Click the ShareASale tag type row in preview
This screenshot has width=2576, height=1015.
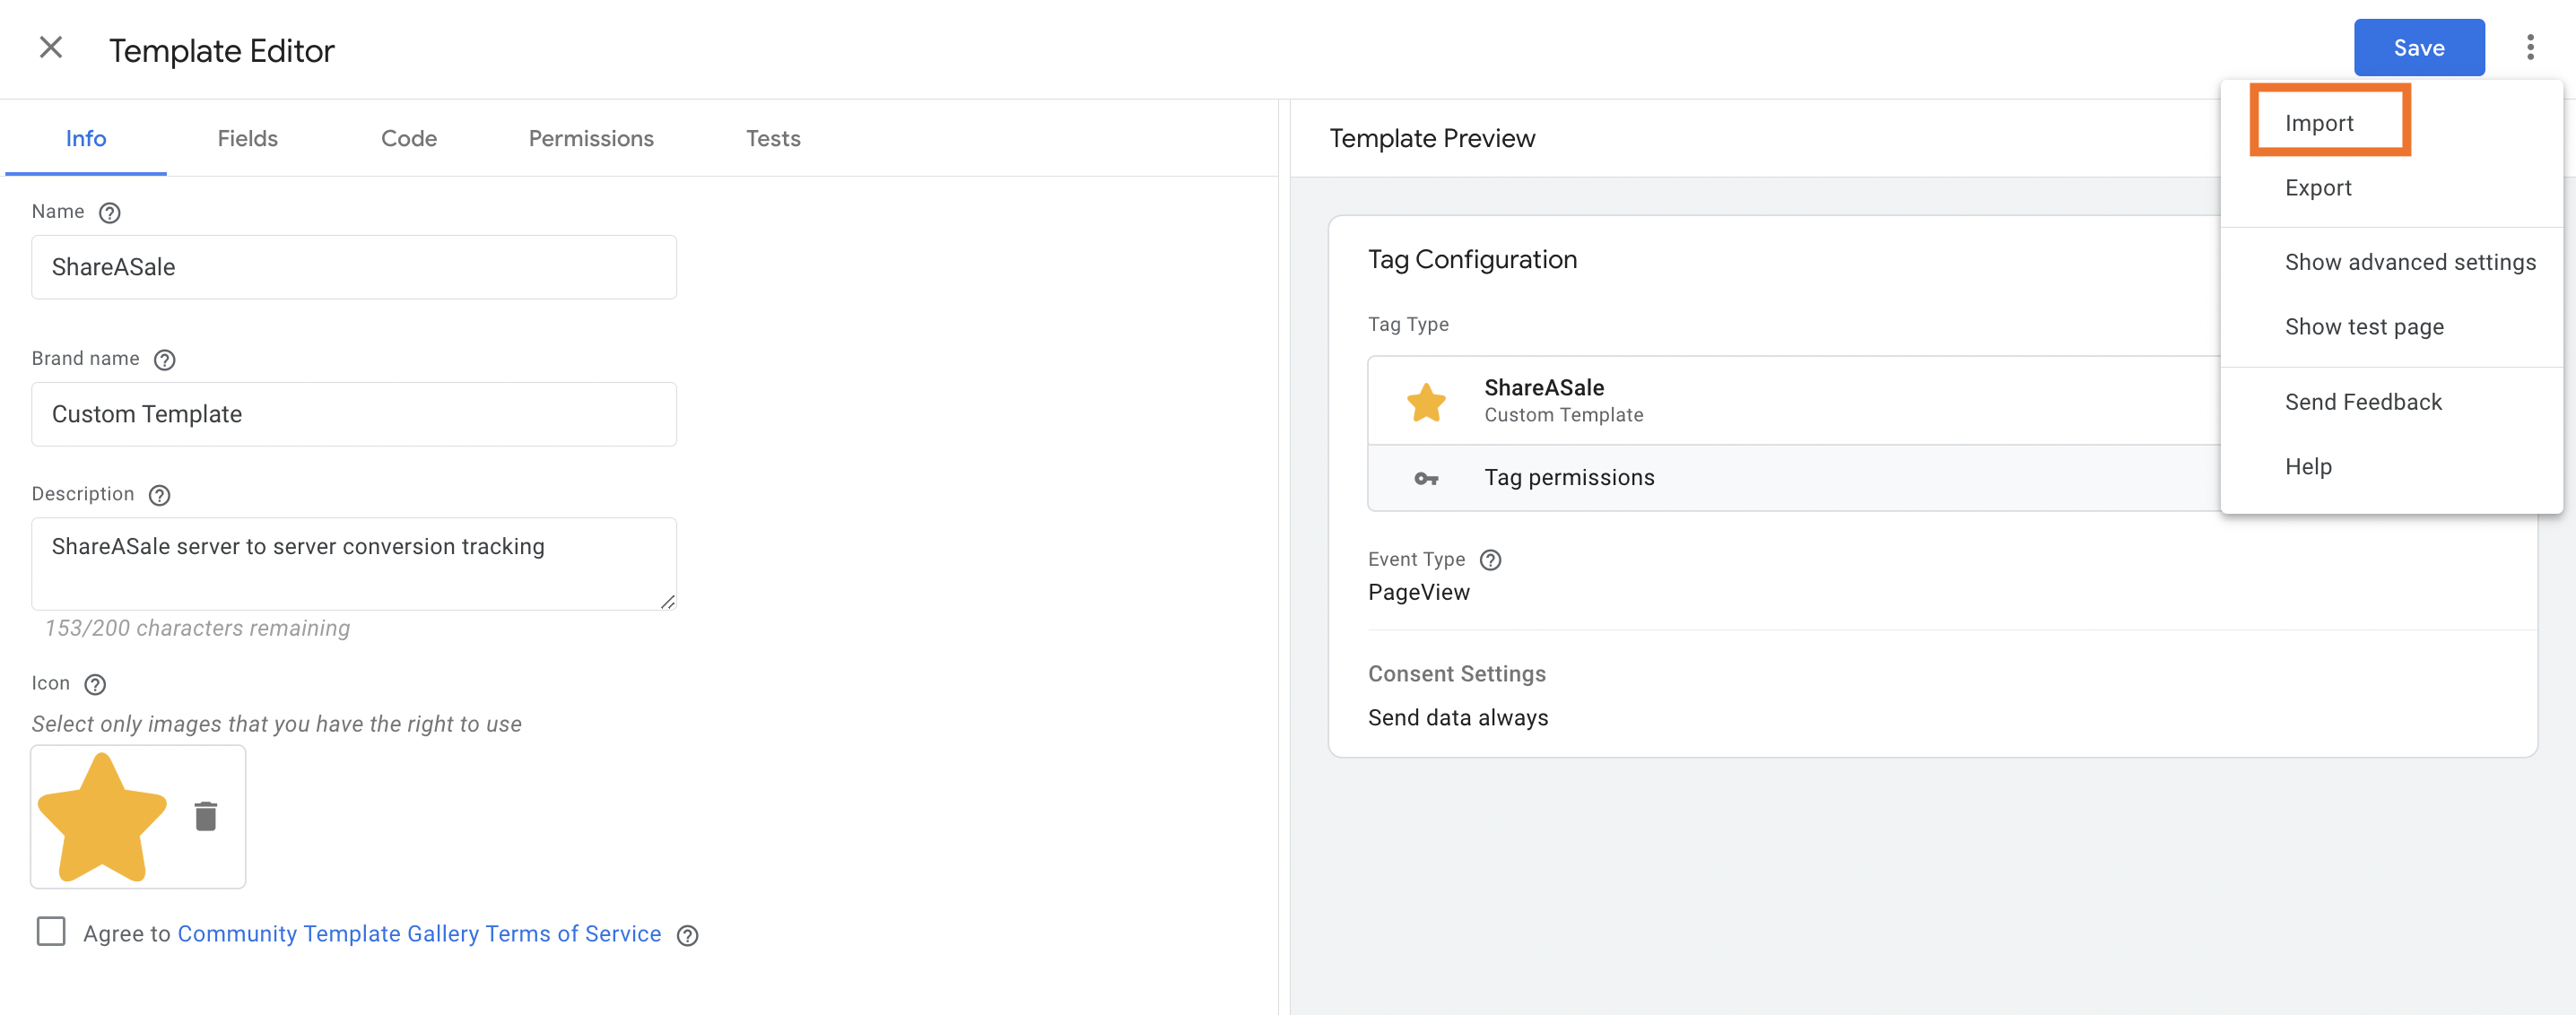point(1793,401)
